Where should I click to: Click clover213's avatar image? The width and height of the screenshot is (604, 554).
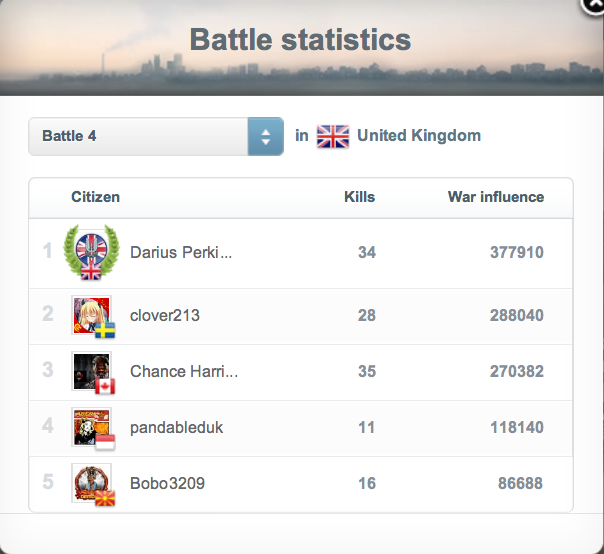[92, 315]
